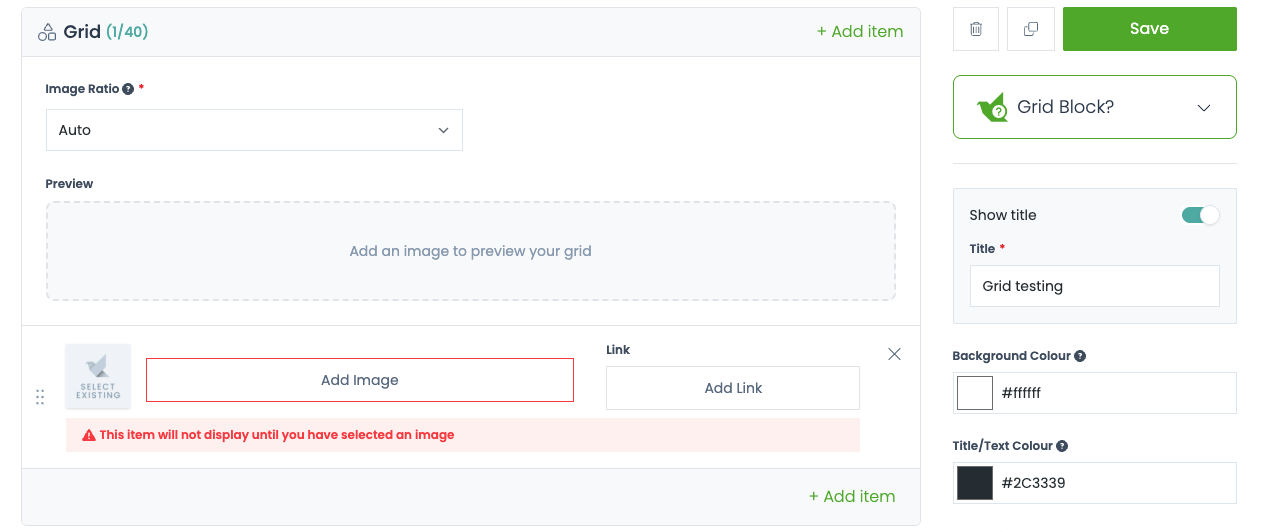1266x532 pixels.
Task: Click the Background Colour help icon
Action: [x=1080, y=356]
